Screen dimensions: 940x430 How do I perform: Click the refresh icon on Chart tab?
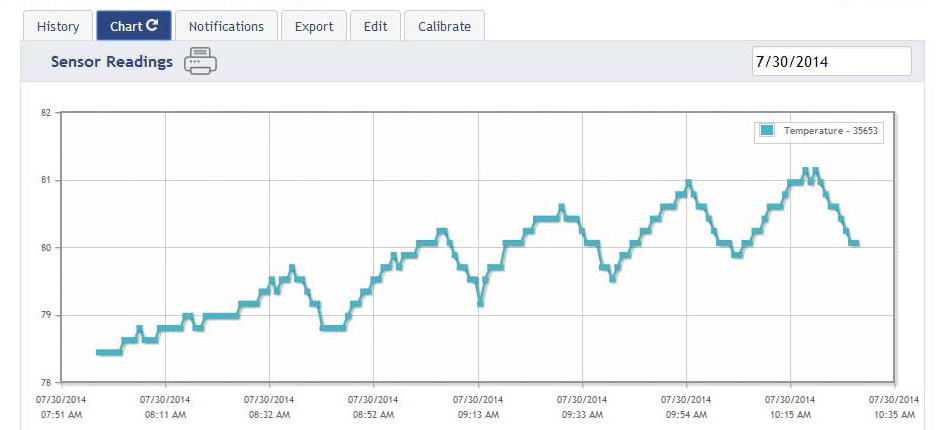point(152,25)
